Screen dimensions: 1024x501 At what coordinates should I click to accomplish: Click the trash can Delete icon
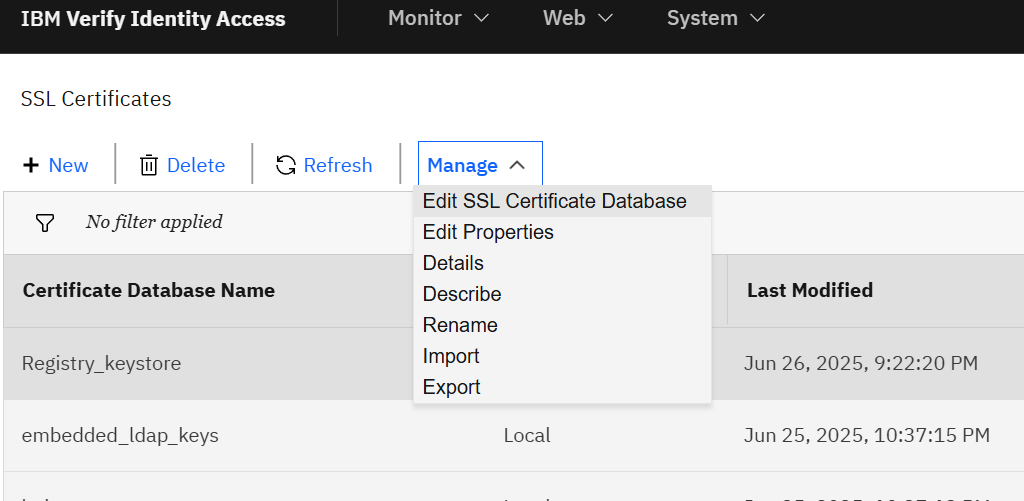point(149,165)
